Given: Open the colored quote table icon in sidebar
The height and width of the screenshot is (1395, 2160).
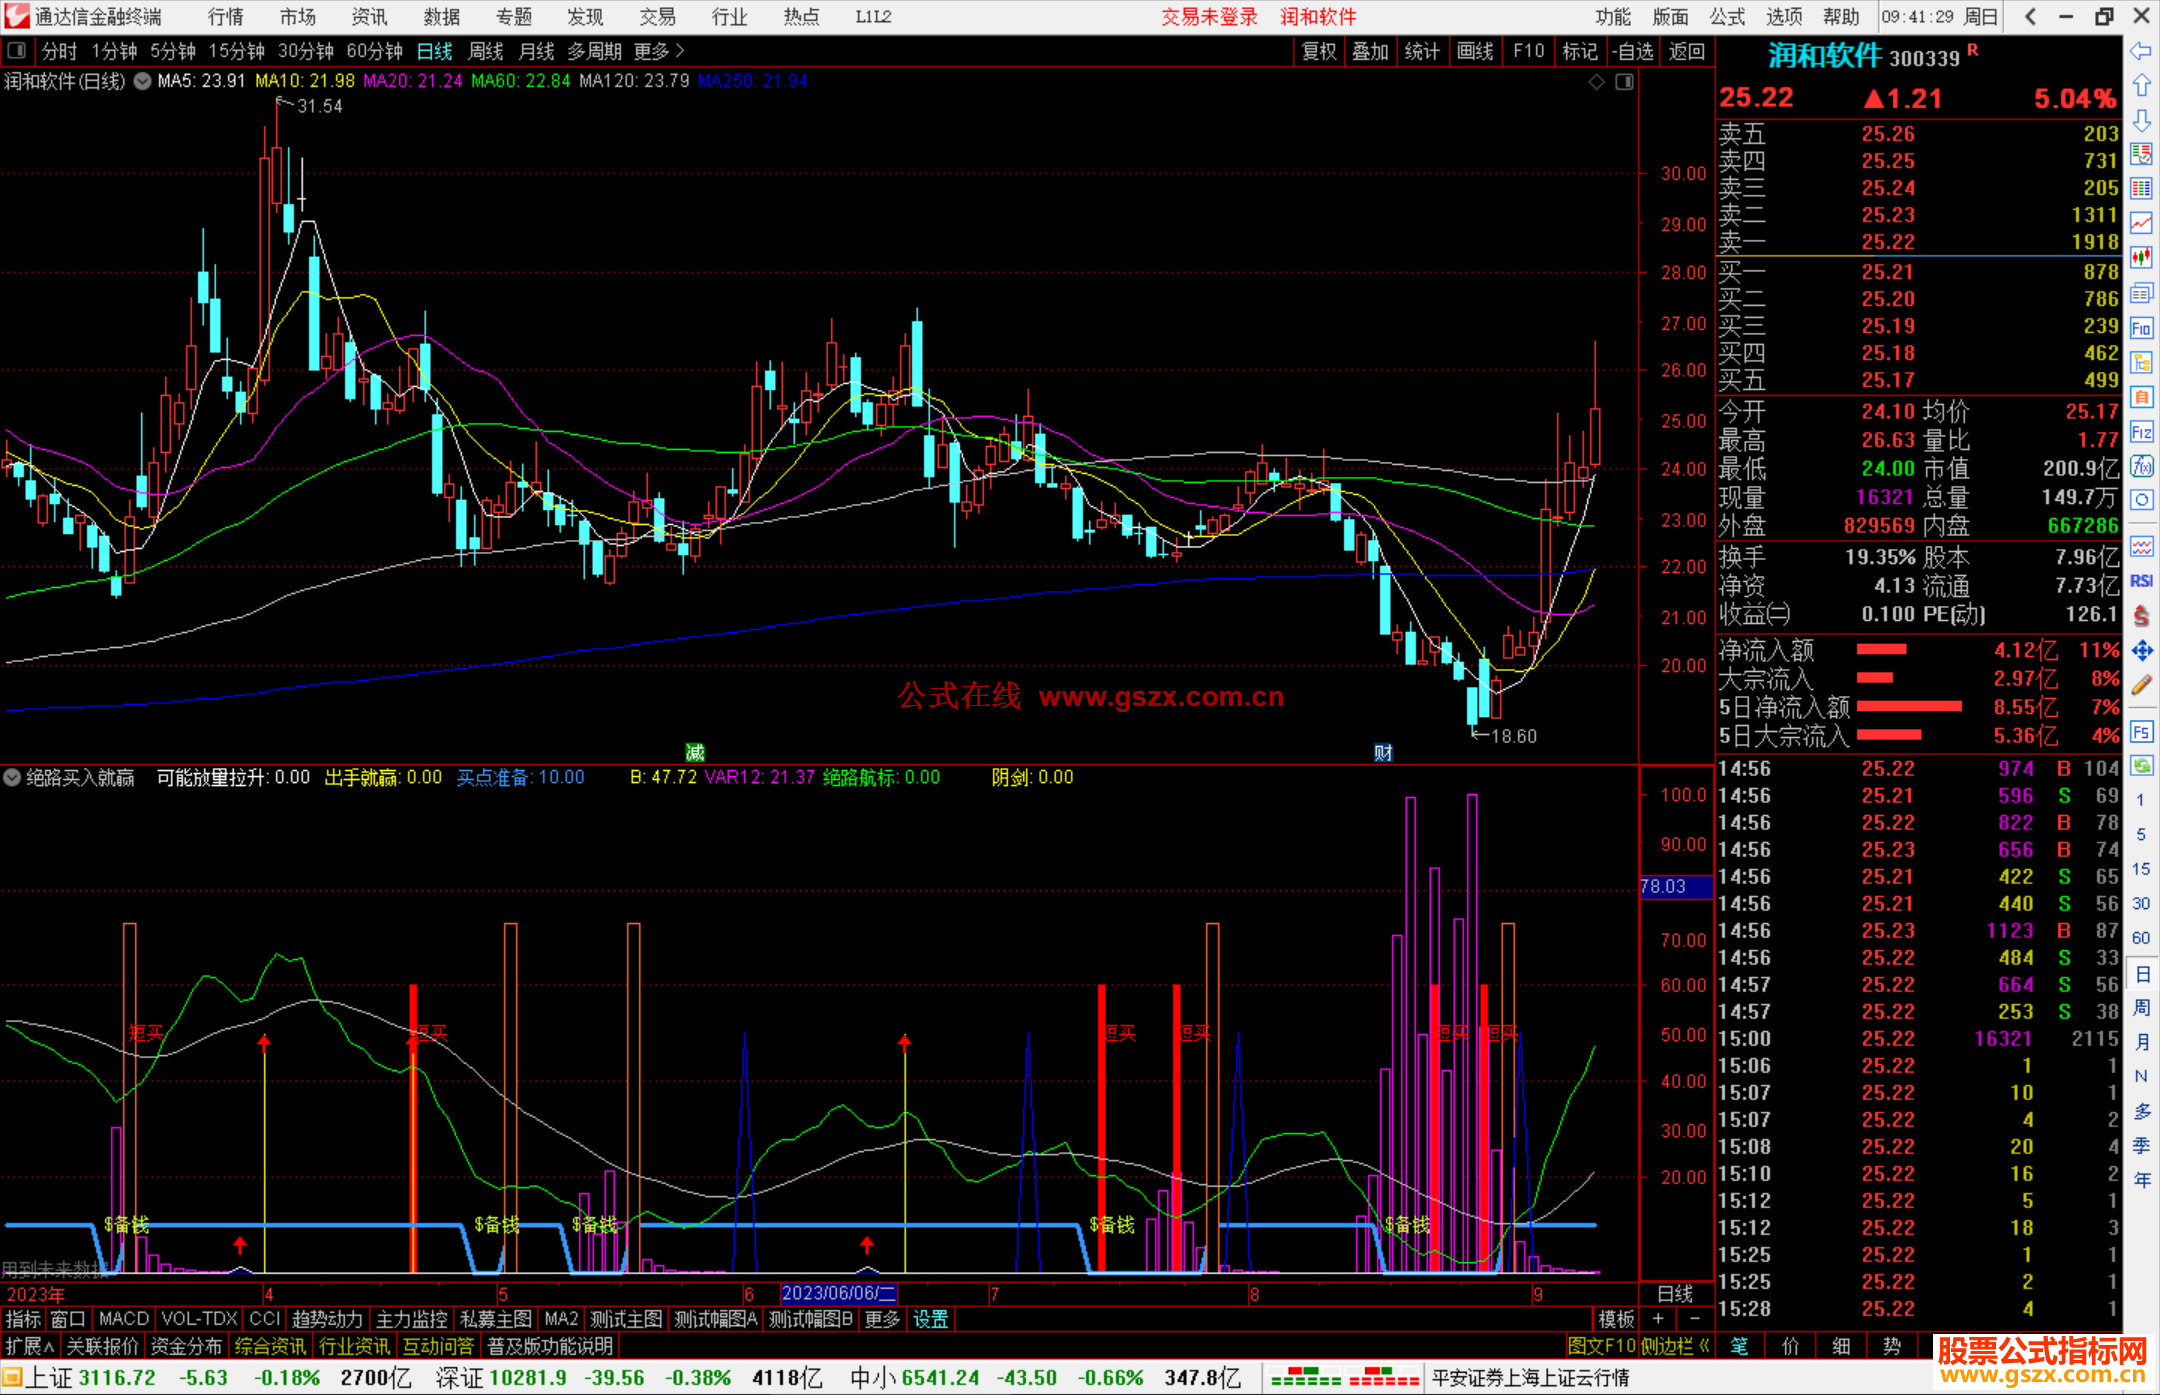Looking at the screenshot, I should [x=2141, y=189].
